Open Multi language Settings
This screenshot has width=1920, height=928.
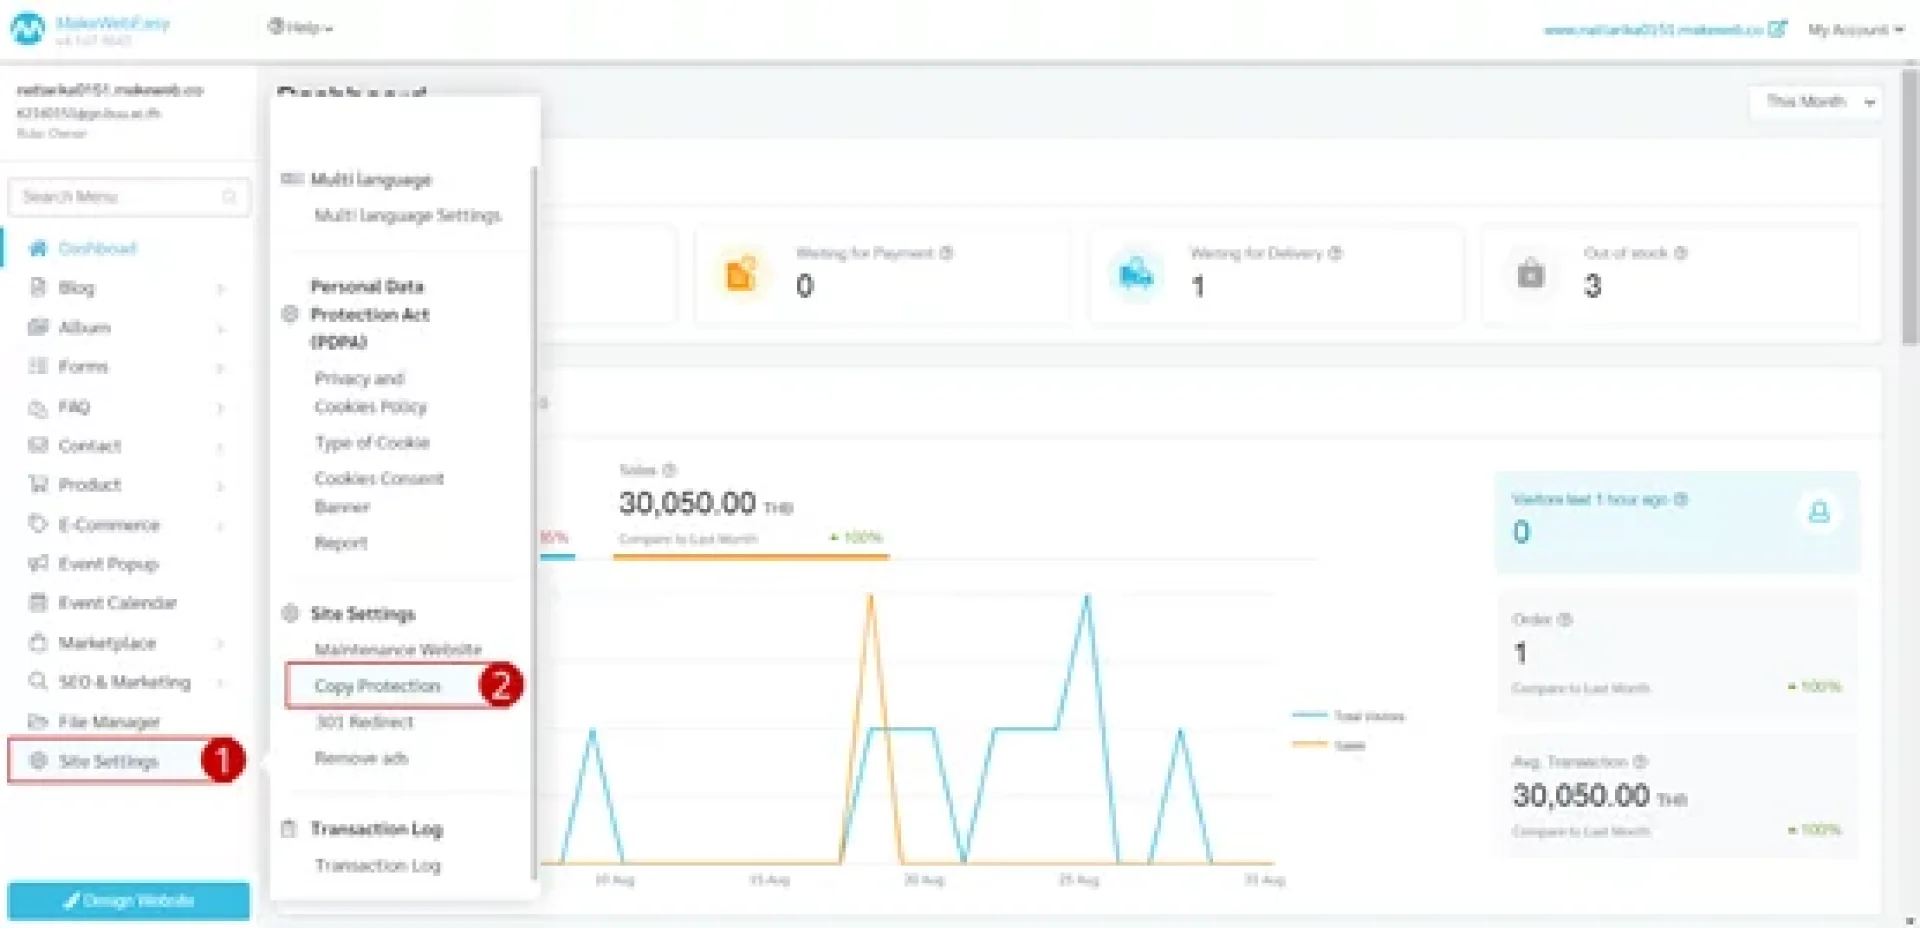(x=407, y=216)
